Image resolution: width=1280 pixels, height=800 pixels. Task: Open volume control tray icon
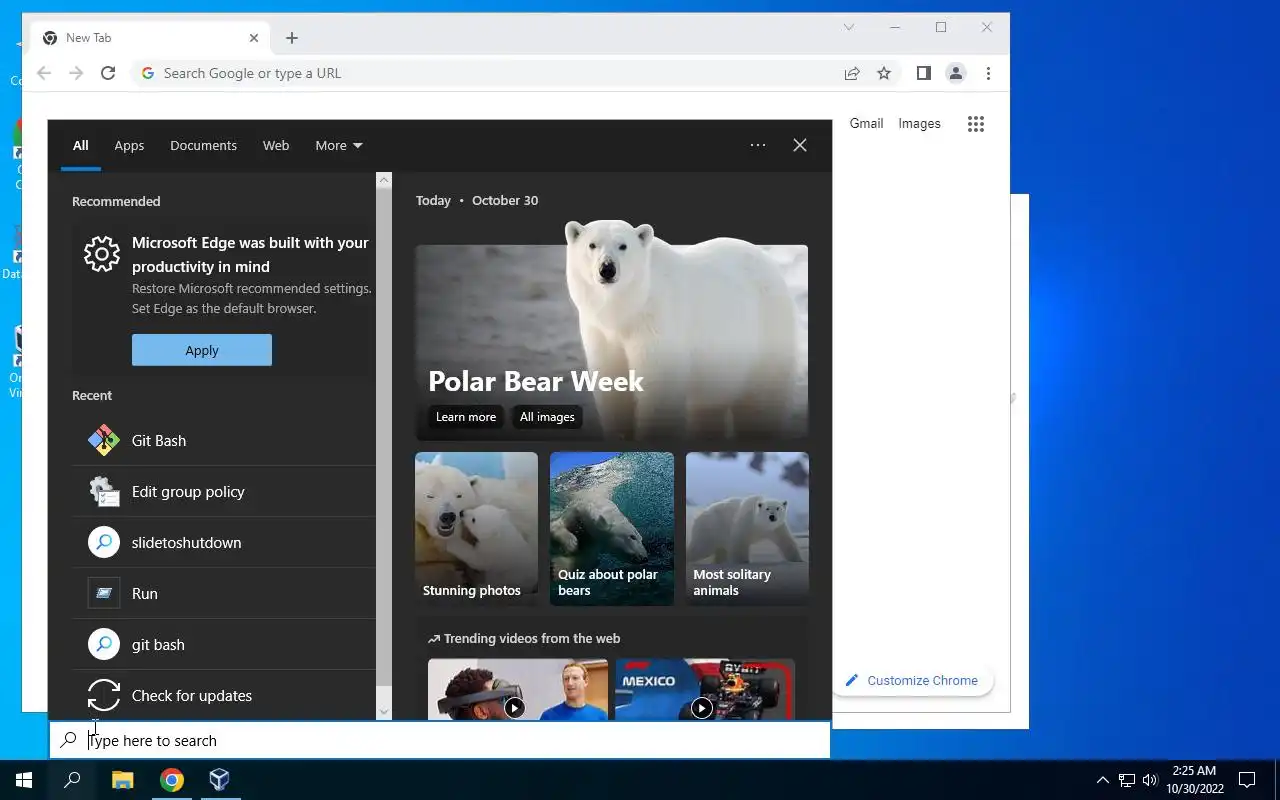tap(1150, 780)
